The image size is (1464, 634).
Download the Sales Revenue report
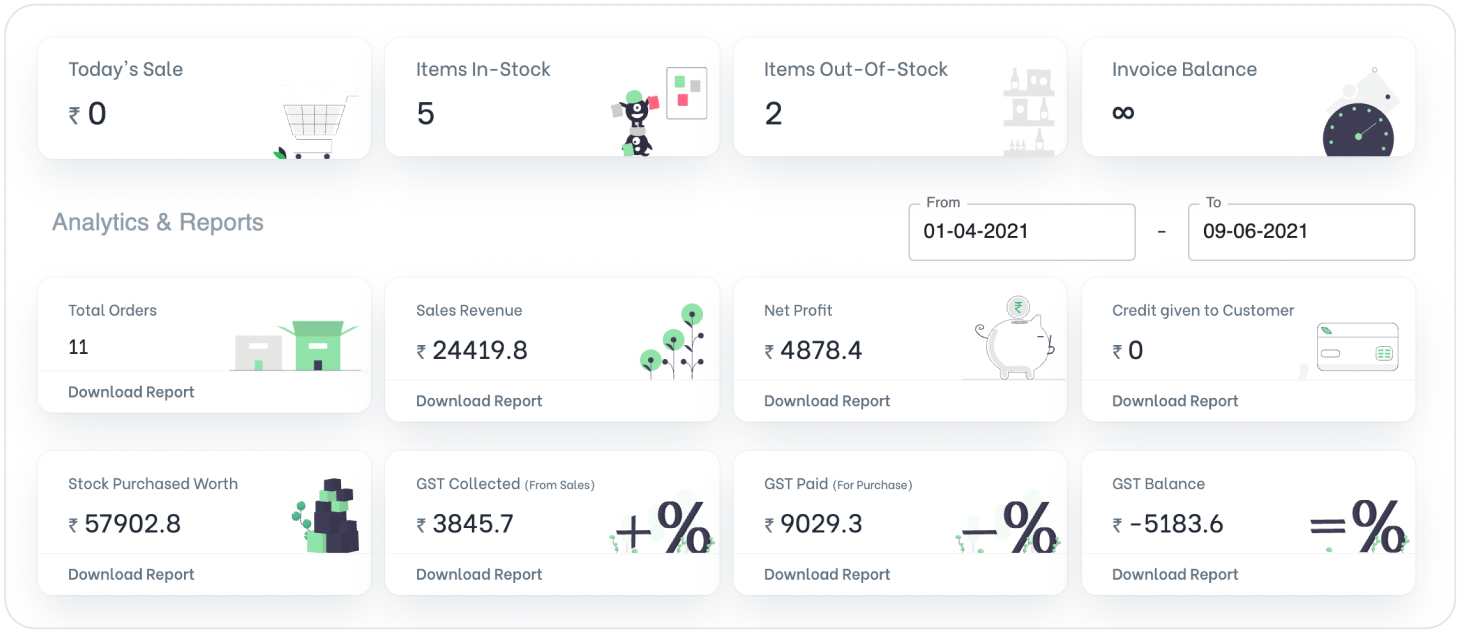[479, 401]
